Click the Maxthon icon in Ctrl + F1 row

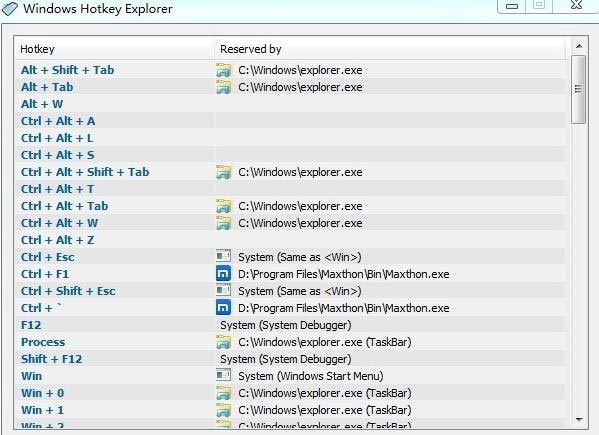pos(223,274)
